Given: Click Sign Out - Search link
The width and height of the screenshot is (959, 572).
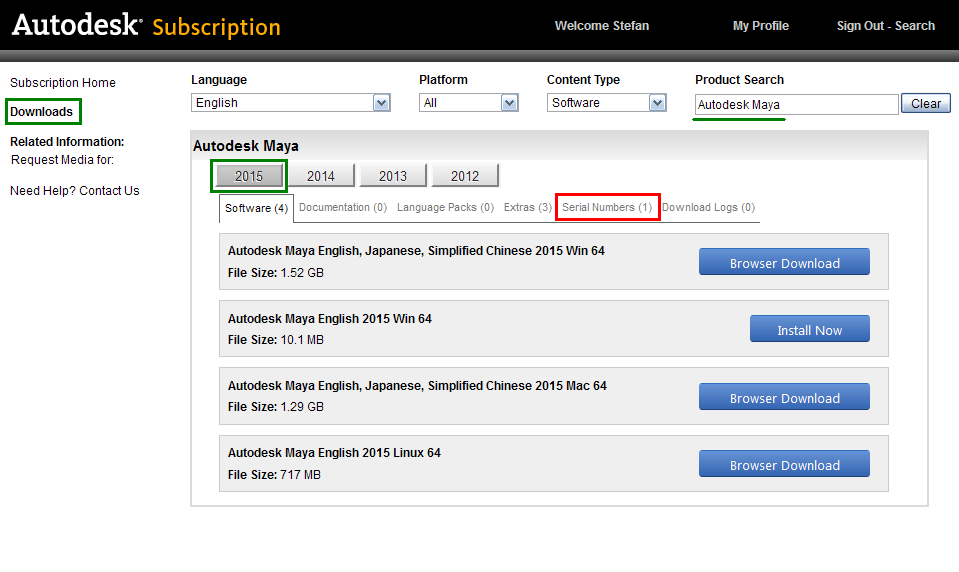Looking at the screenshot, I should point(886,26).
